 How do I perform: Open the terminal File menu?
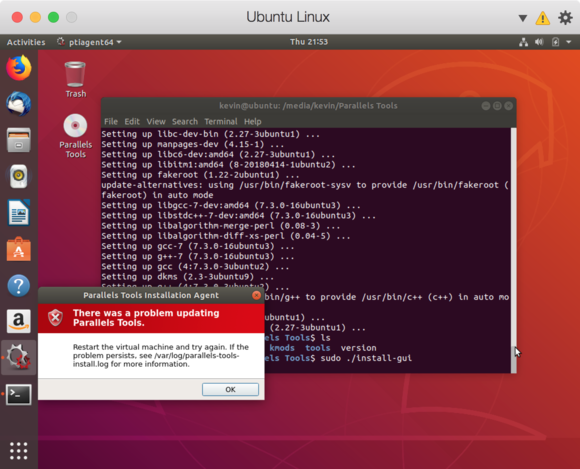[x=111, y=121]
